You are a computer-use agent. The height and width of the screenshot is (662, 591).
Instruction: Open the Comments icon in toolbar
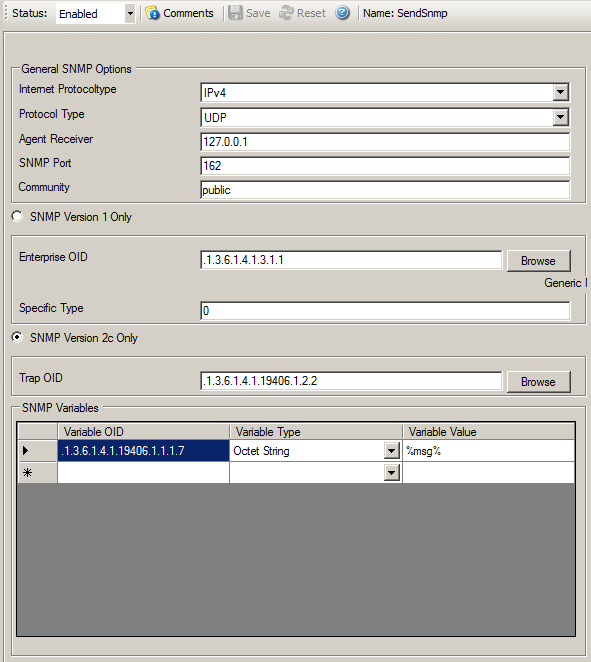[152, 13]
